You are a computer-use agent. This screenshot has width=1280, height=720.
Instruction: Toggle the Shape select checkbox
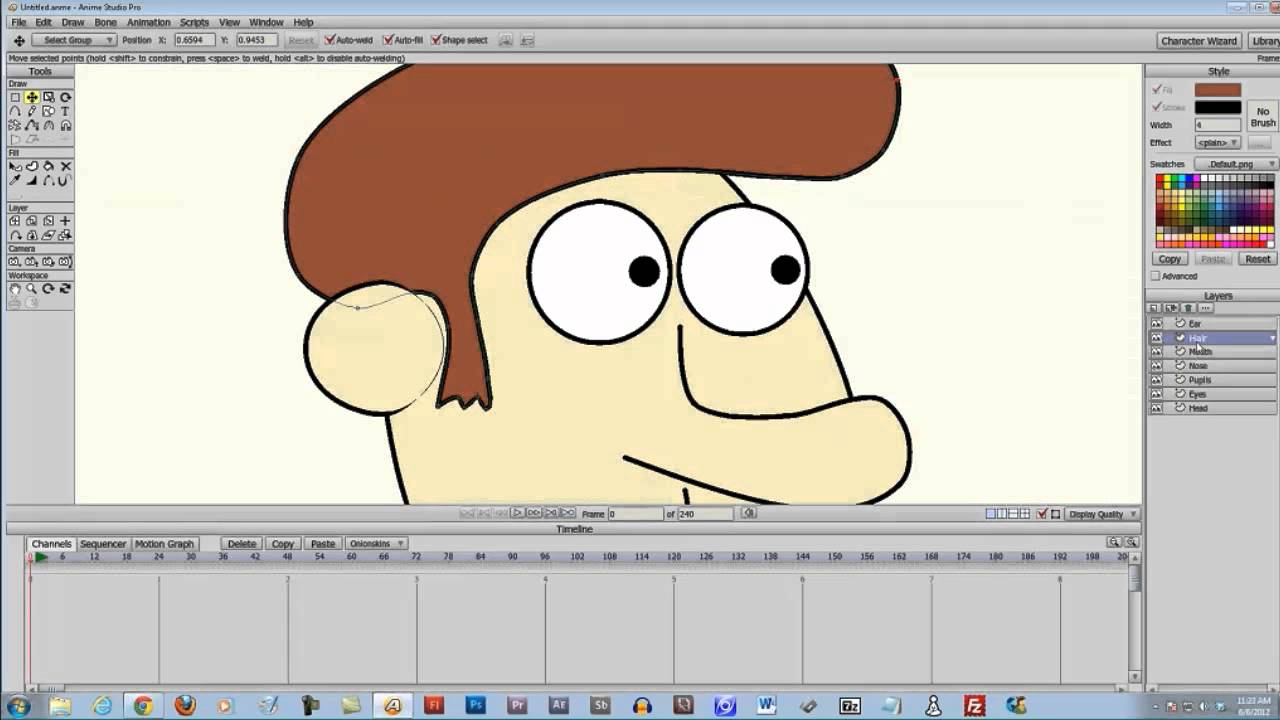coord(435,40)
